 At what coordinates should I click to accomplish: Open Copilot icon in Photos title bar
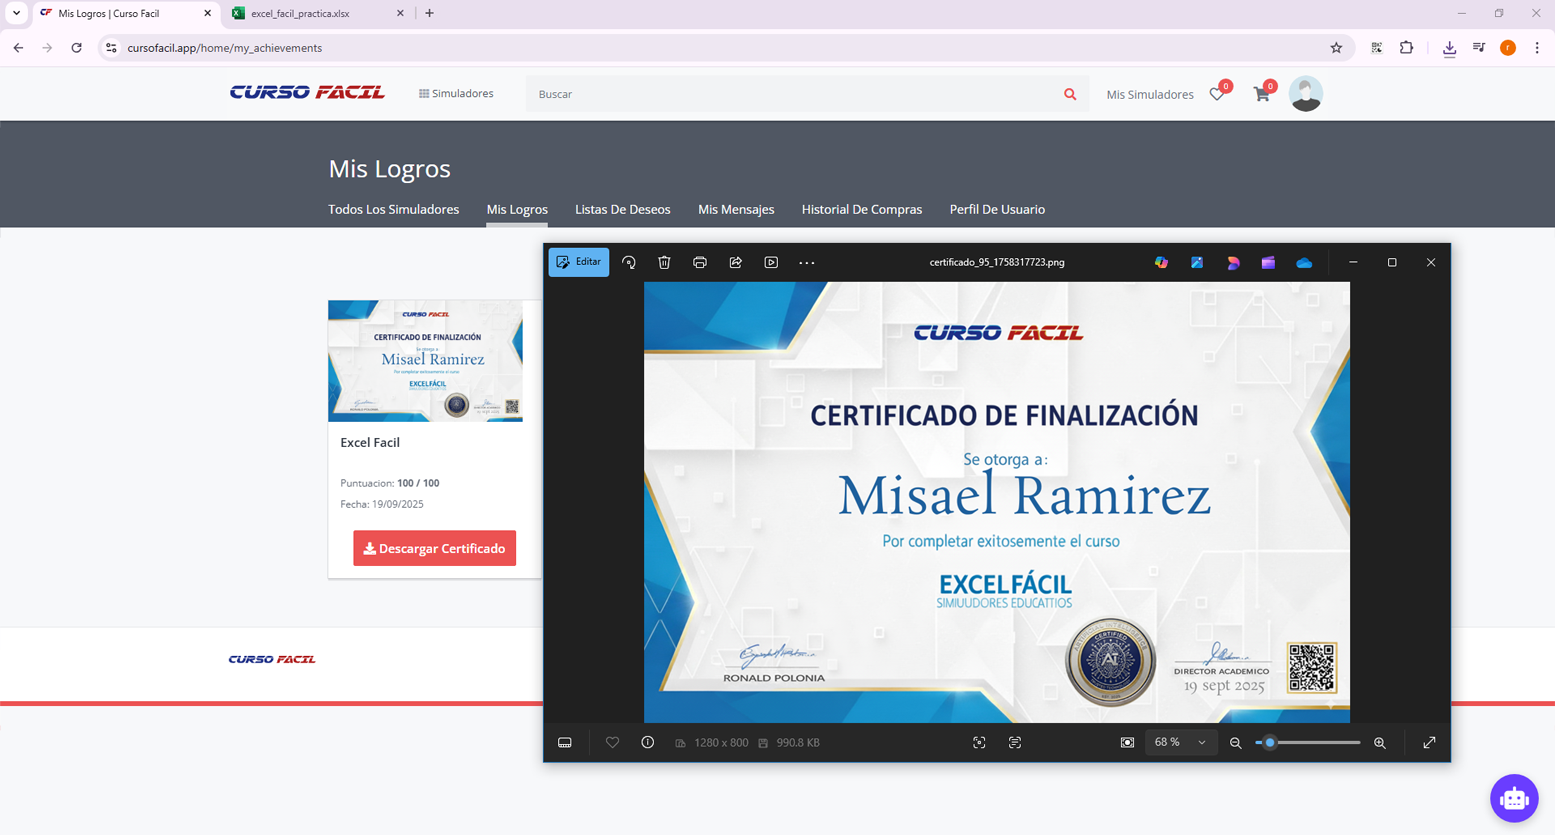1161,262
